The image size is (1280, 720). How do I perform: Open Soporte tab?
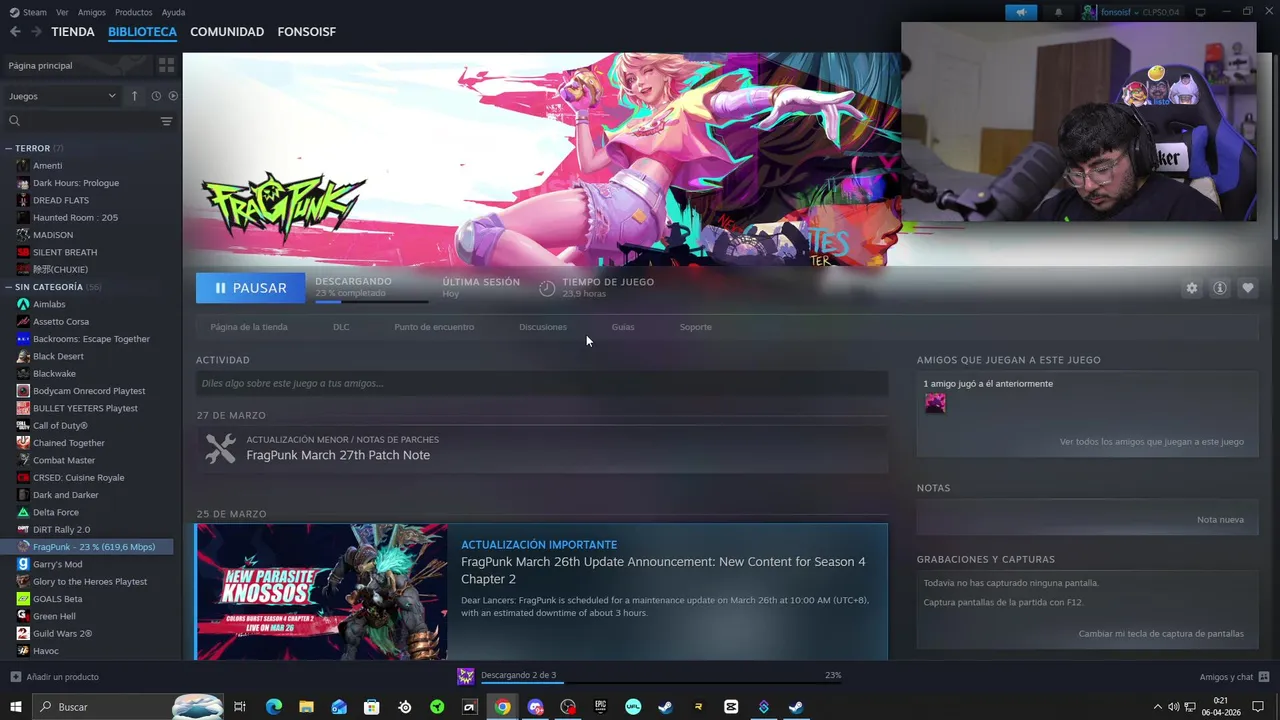point(696,327)
